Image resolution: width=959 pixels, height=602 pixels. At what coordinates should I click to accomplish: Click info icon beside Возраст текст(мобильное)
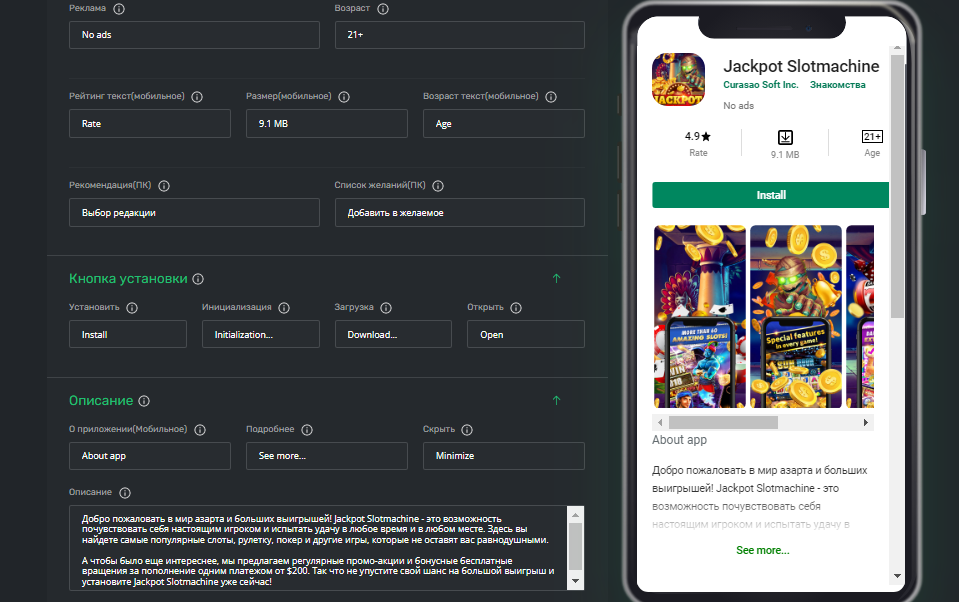(x=551, y=97)
